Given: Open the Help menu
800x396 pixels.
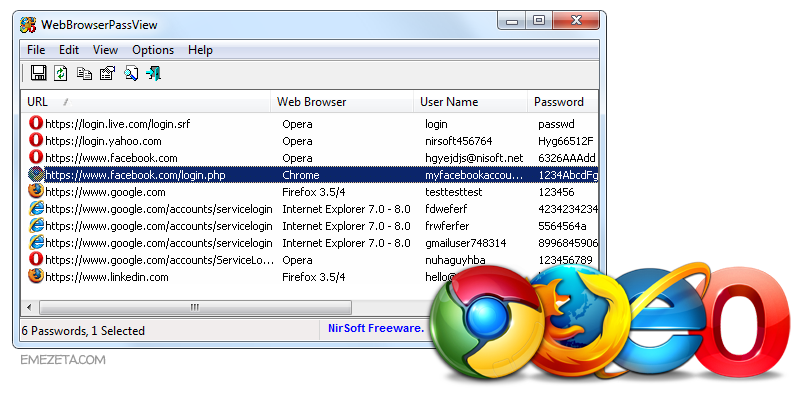Looking at the screenshot, I should (200, 50).
